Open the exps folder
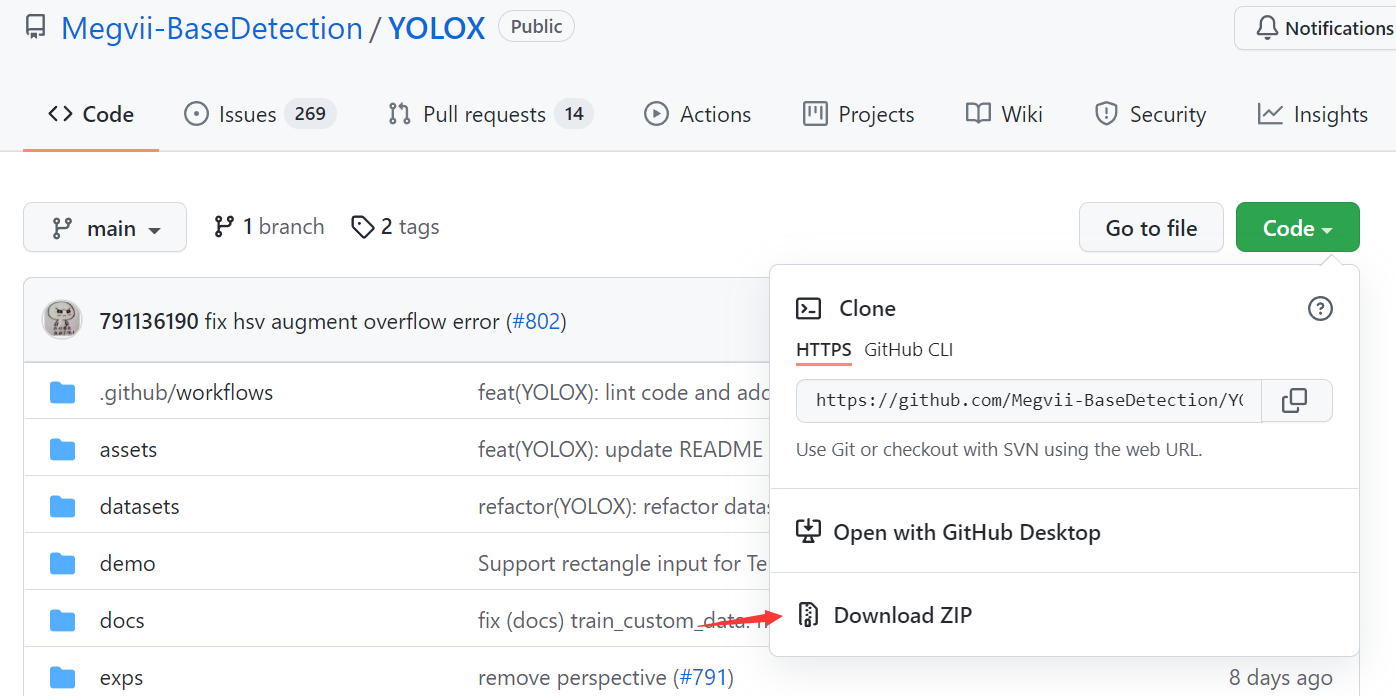This screenshot has width=1396, height=696. point(121,677)
